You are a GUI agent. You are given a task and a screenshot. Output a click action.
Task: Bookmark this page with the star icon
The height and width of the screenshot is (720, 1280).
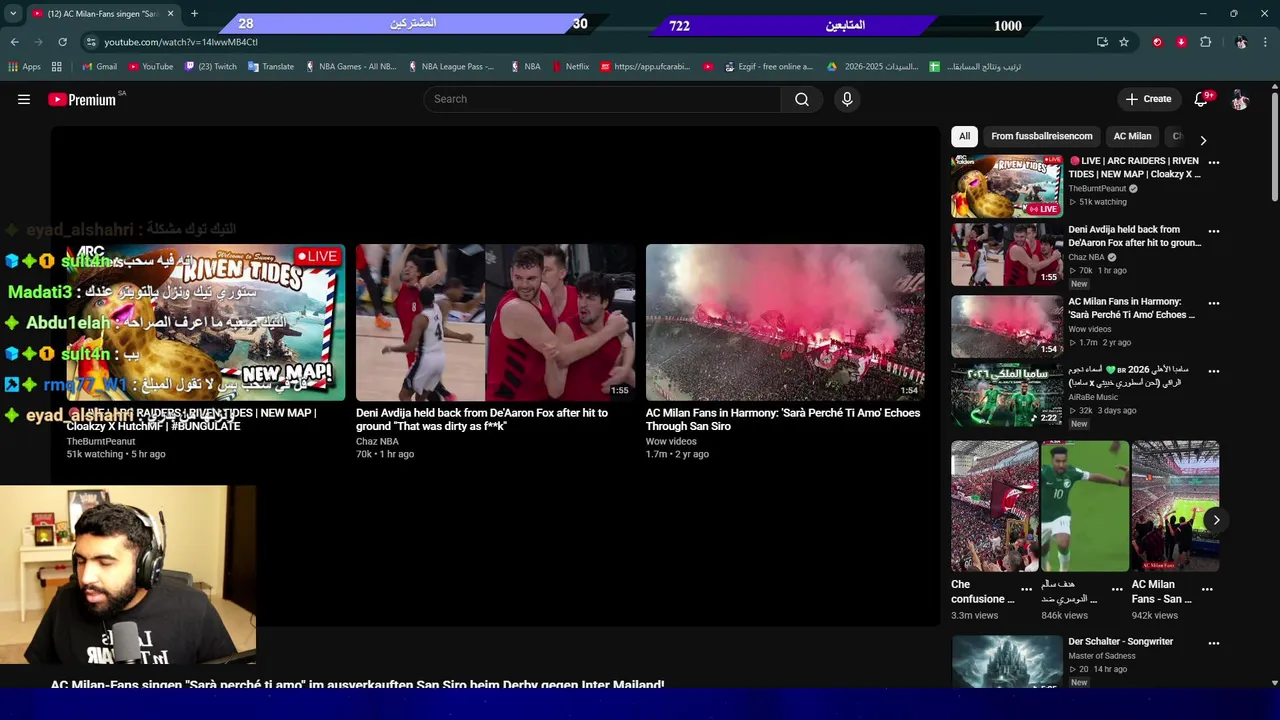[1124, 42]
